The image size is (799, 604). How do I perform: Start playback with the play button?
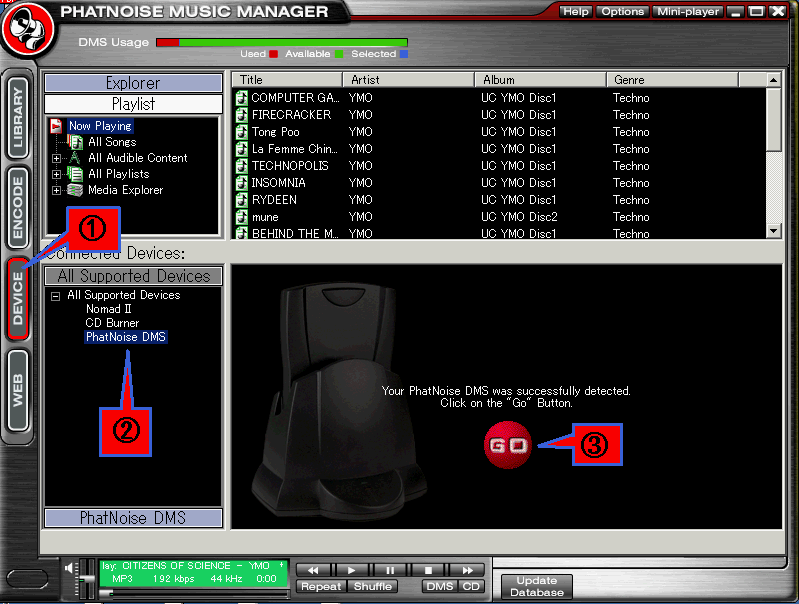tap(351, 570)
